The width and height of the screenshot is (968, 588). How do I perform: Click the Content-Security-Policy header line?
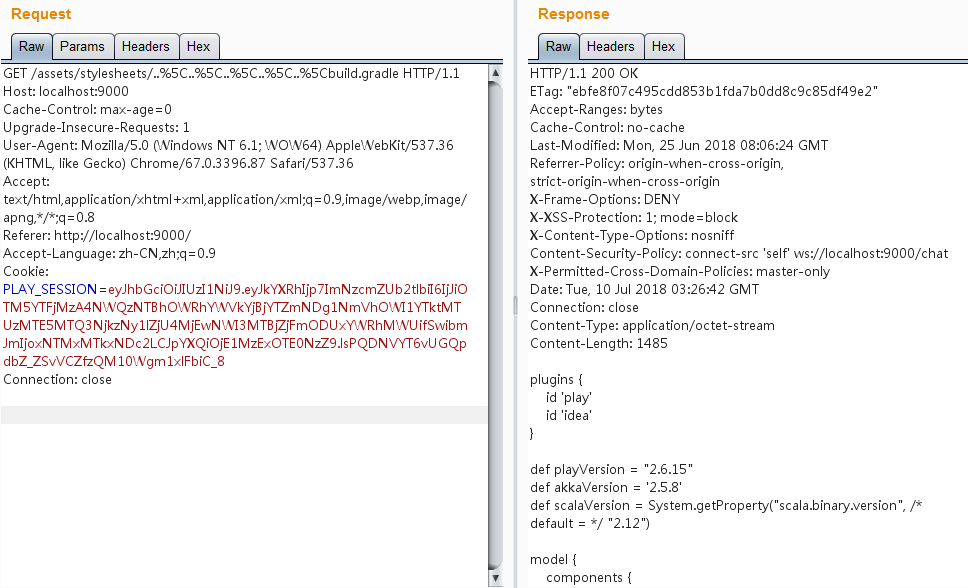[x=739, y=253]
